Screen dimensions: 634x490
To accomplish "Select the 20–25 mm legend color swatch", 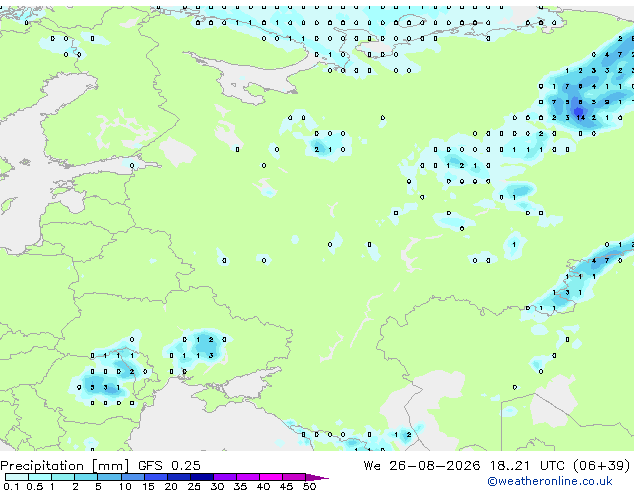I will (x=179, y=477).
